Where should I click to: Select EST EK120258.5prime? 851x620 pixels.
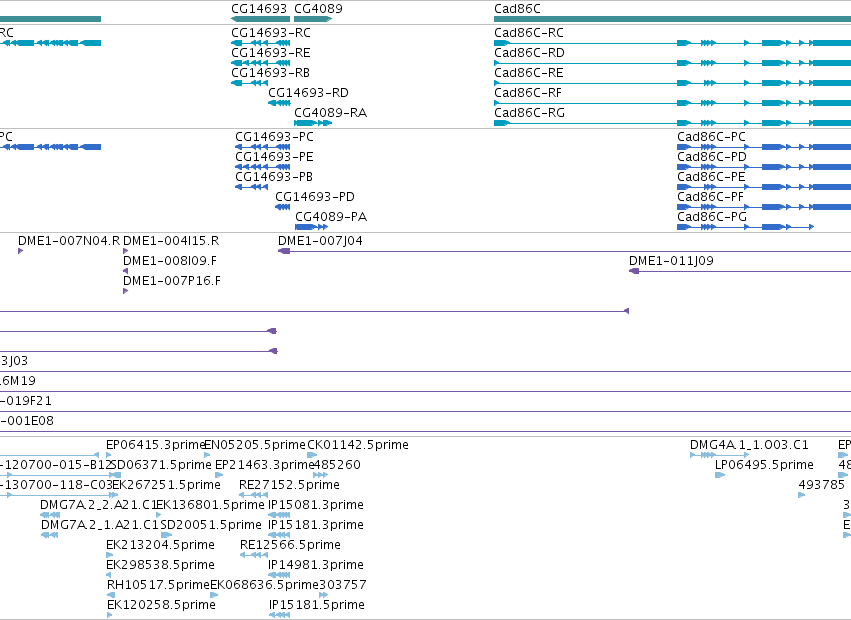161,606
